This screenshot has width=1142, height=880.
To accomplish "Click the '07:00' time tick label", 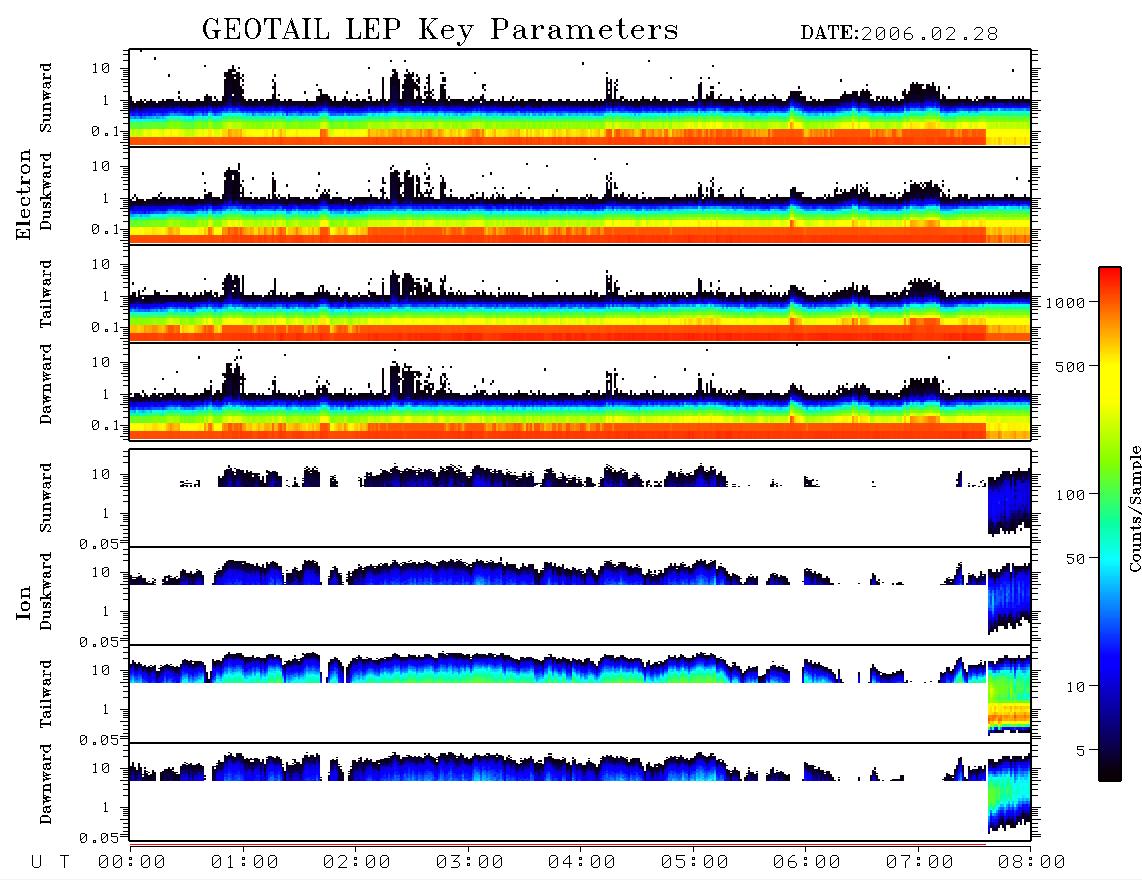I will pyautogui.click(x=920, y=862).
